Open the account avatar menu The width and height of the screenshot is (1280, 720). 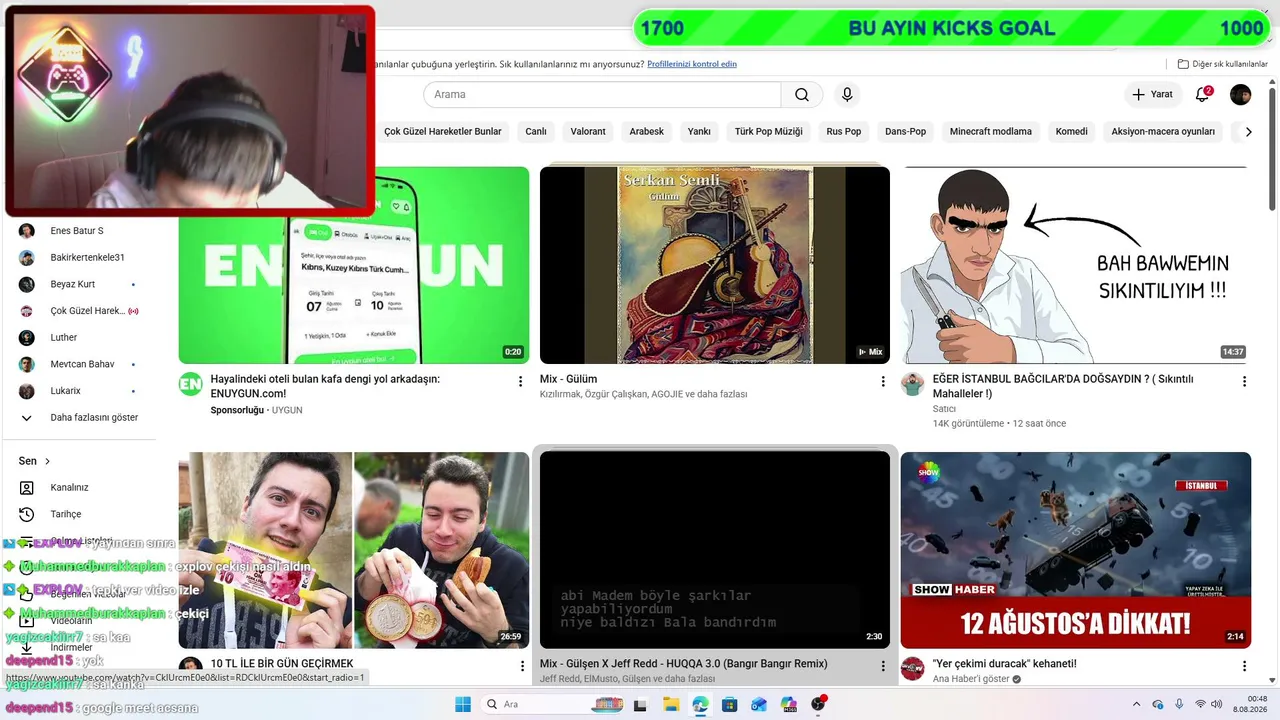[x=1241, y=95]
